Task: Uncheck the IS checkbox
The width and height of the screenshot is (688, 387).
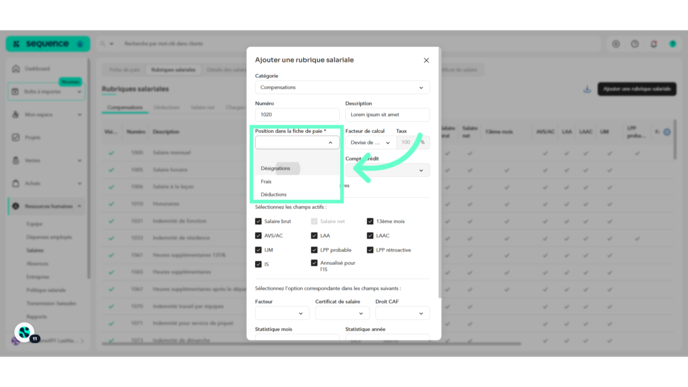Action: pos(258,264)
